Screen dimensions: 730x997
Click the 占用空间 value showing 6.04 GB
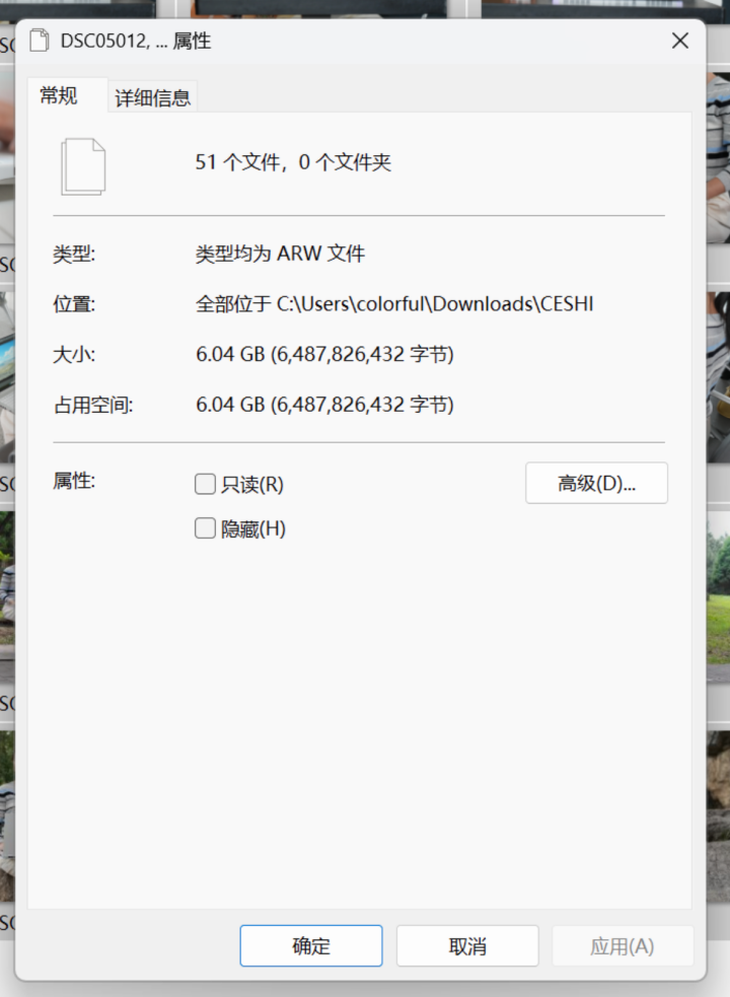pos(324,405)
